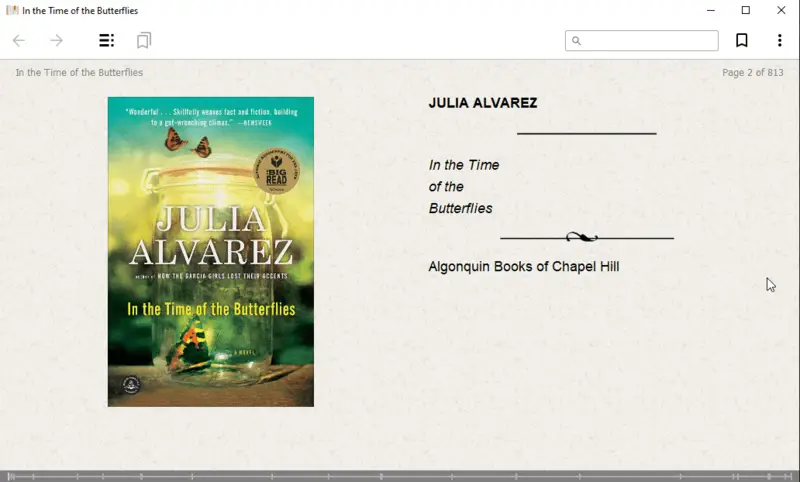The image size is (800, 482).
Task: Click the italic 'In the Time' title line
Action: (464, 165)
